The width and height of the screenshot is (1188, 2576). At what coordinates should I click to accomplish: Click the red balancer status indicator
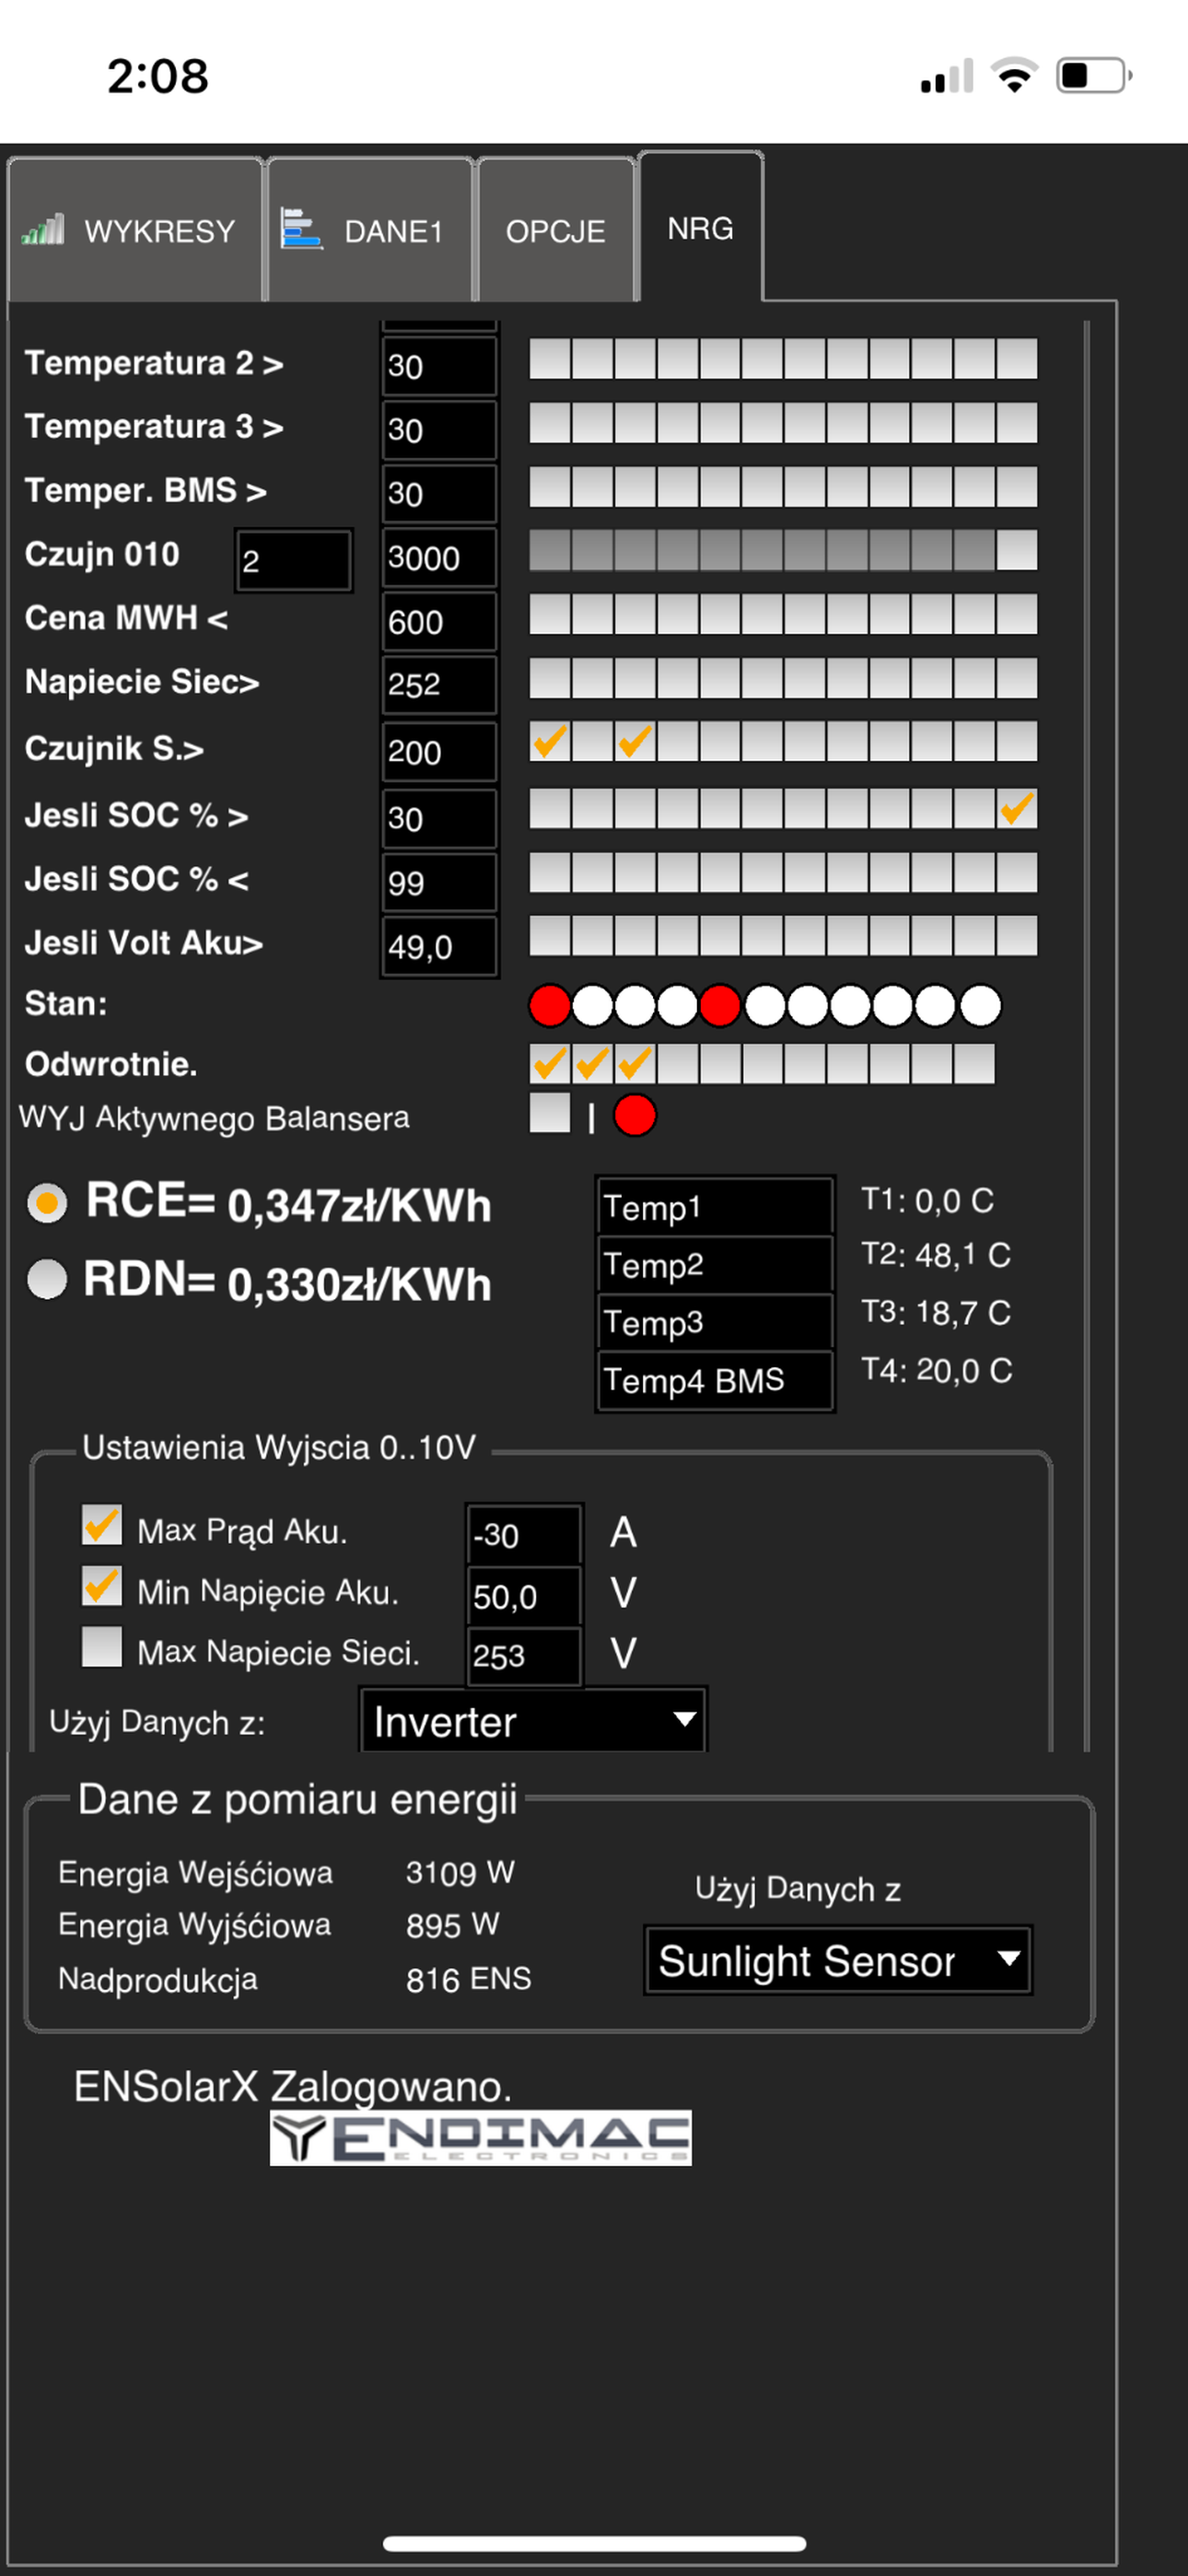point(635,1115)
